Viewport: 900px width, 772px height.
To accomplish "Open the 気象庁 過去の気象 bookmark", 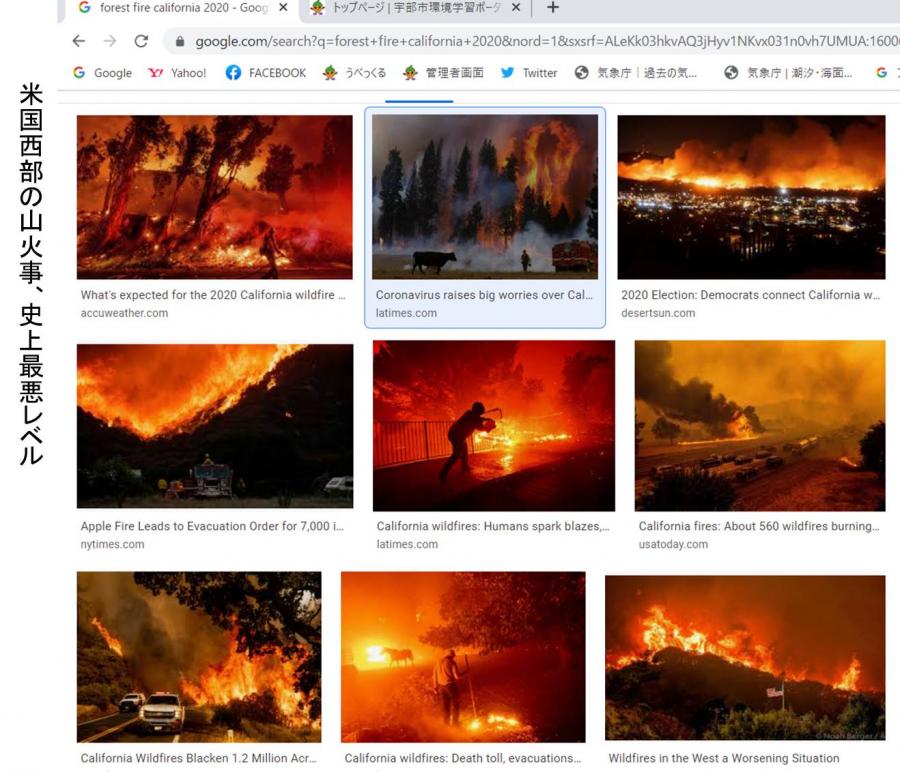I will click(x=636, y=73).
